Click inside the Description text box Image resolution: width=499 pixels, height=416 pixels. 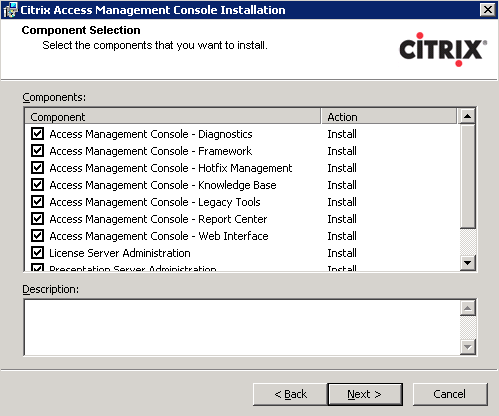pyautogui.click(x=242, y=327)
